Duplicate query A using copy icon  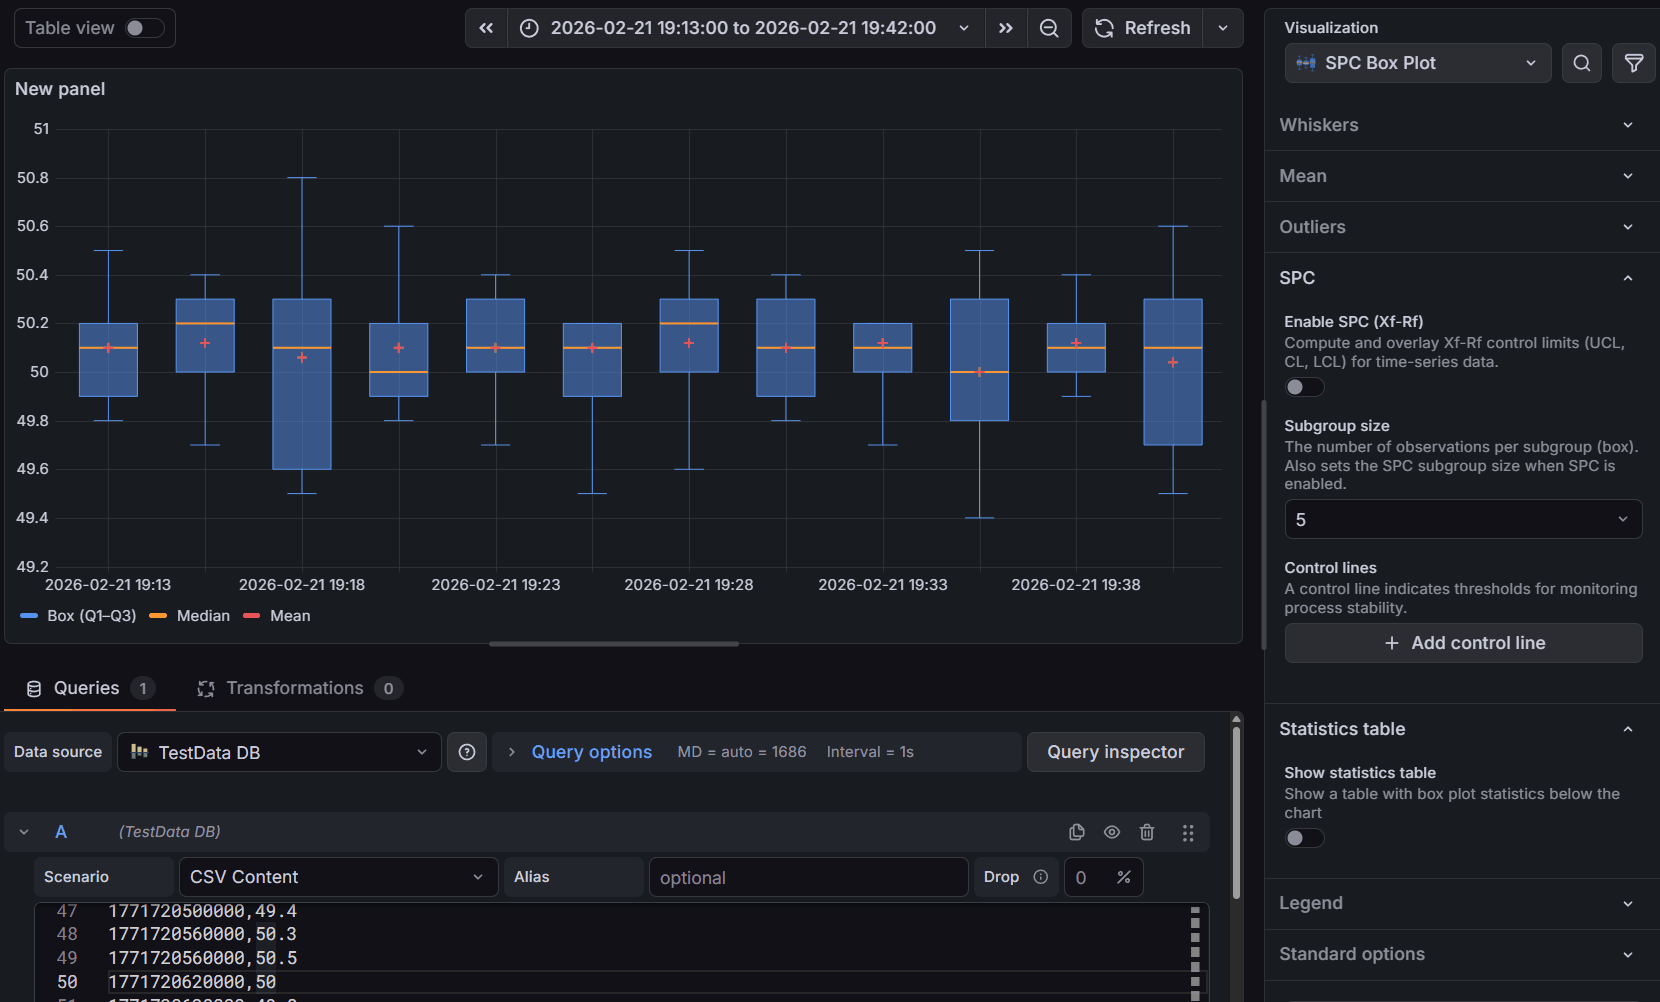coord(1077,832)
